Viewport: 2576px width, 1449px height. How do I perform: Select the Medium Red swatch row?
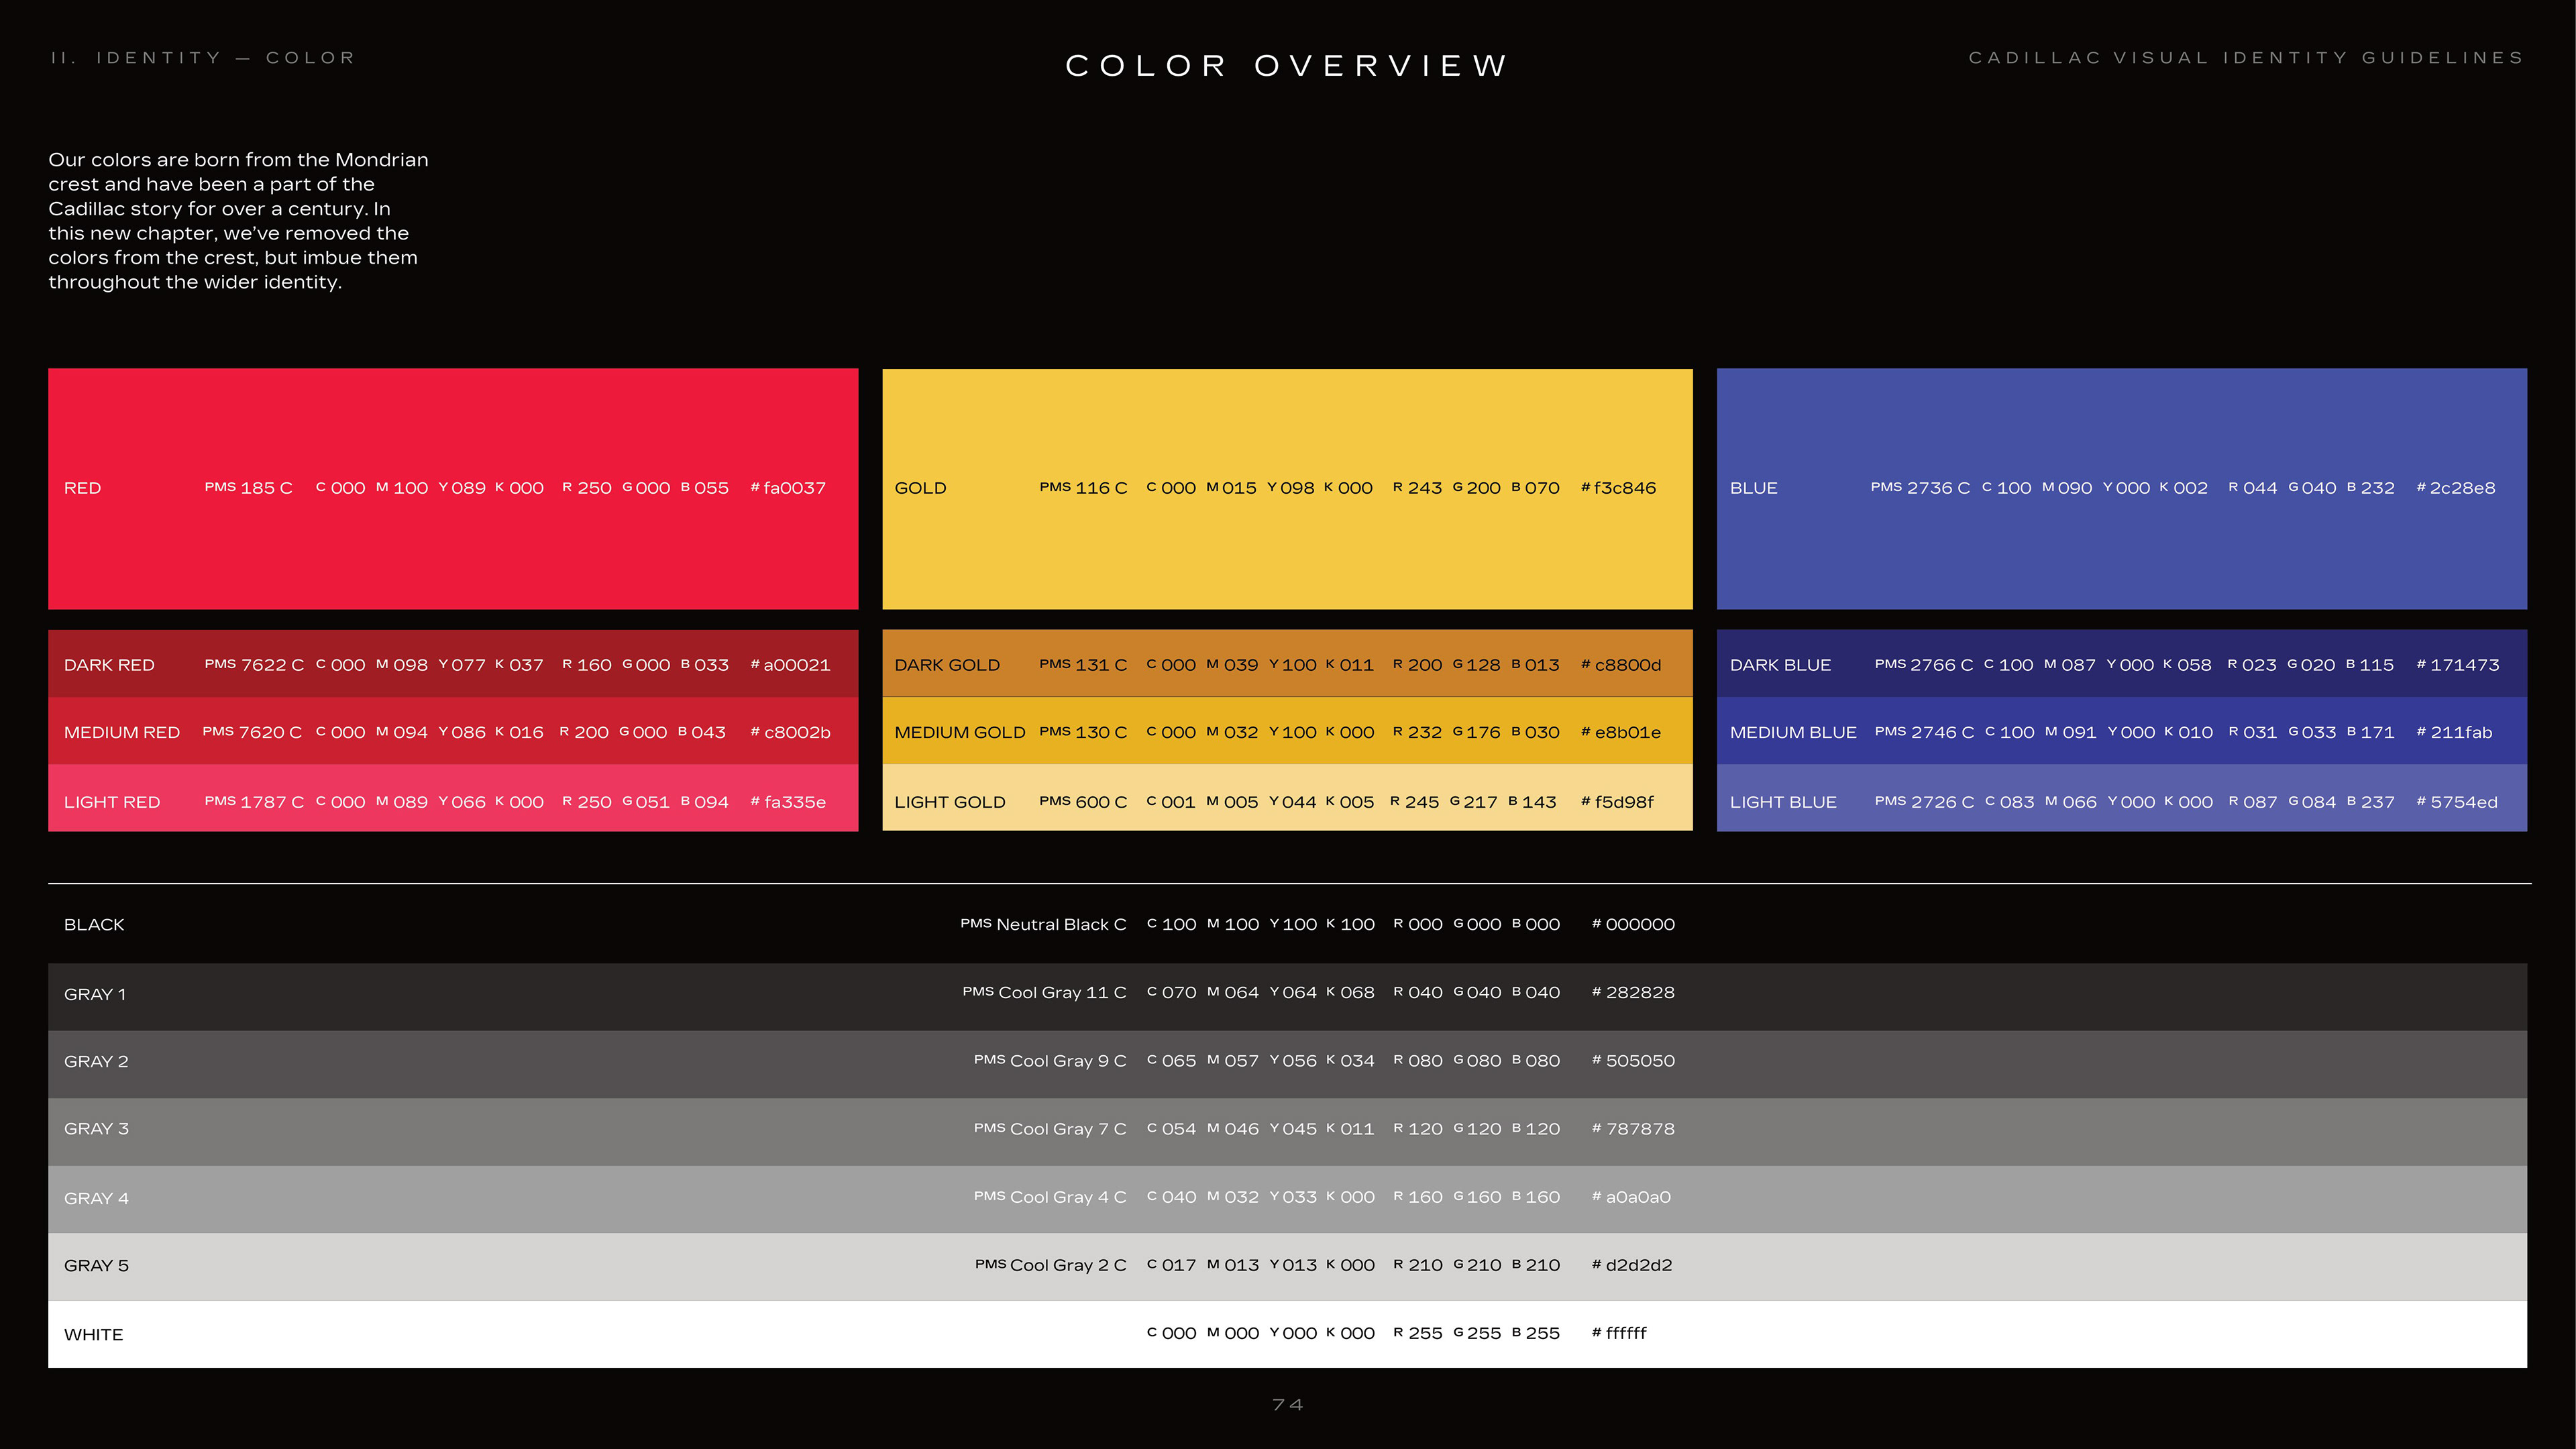(452, 732)
